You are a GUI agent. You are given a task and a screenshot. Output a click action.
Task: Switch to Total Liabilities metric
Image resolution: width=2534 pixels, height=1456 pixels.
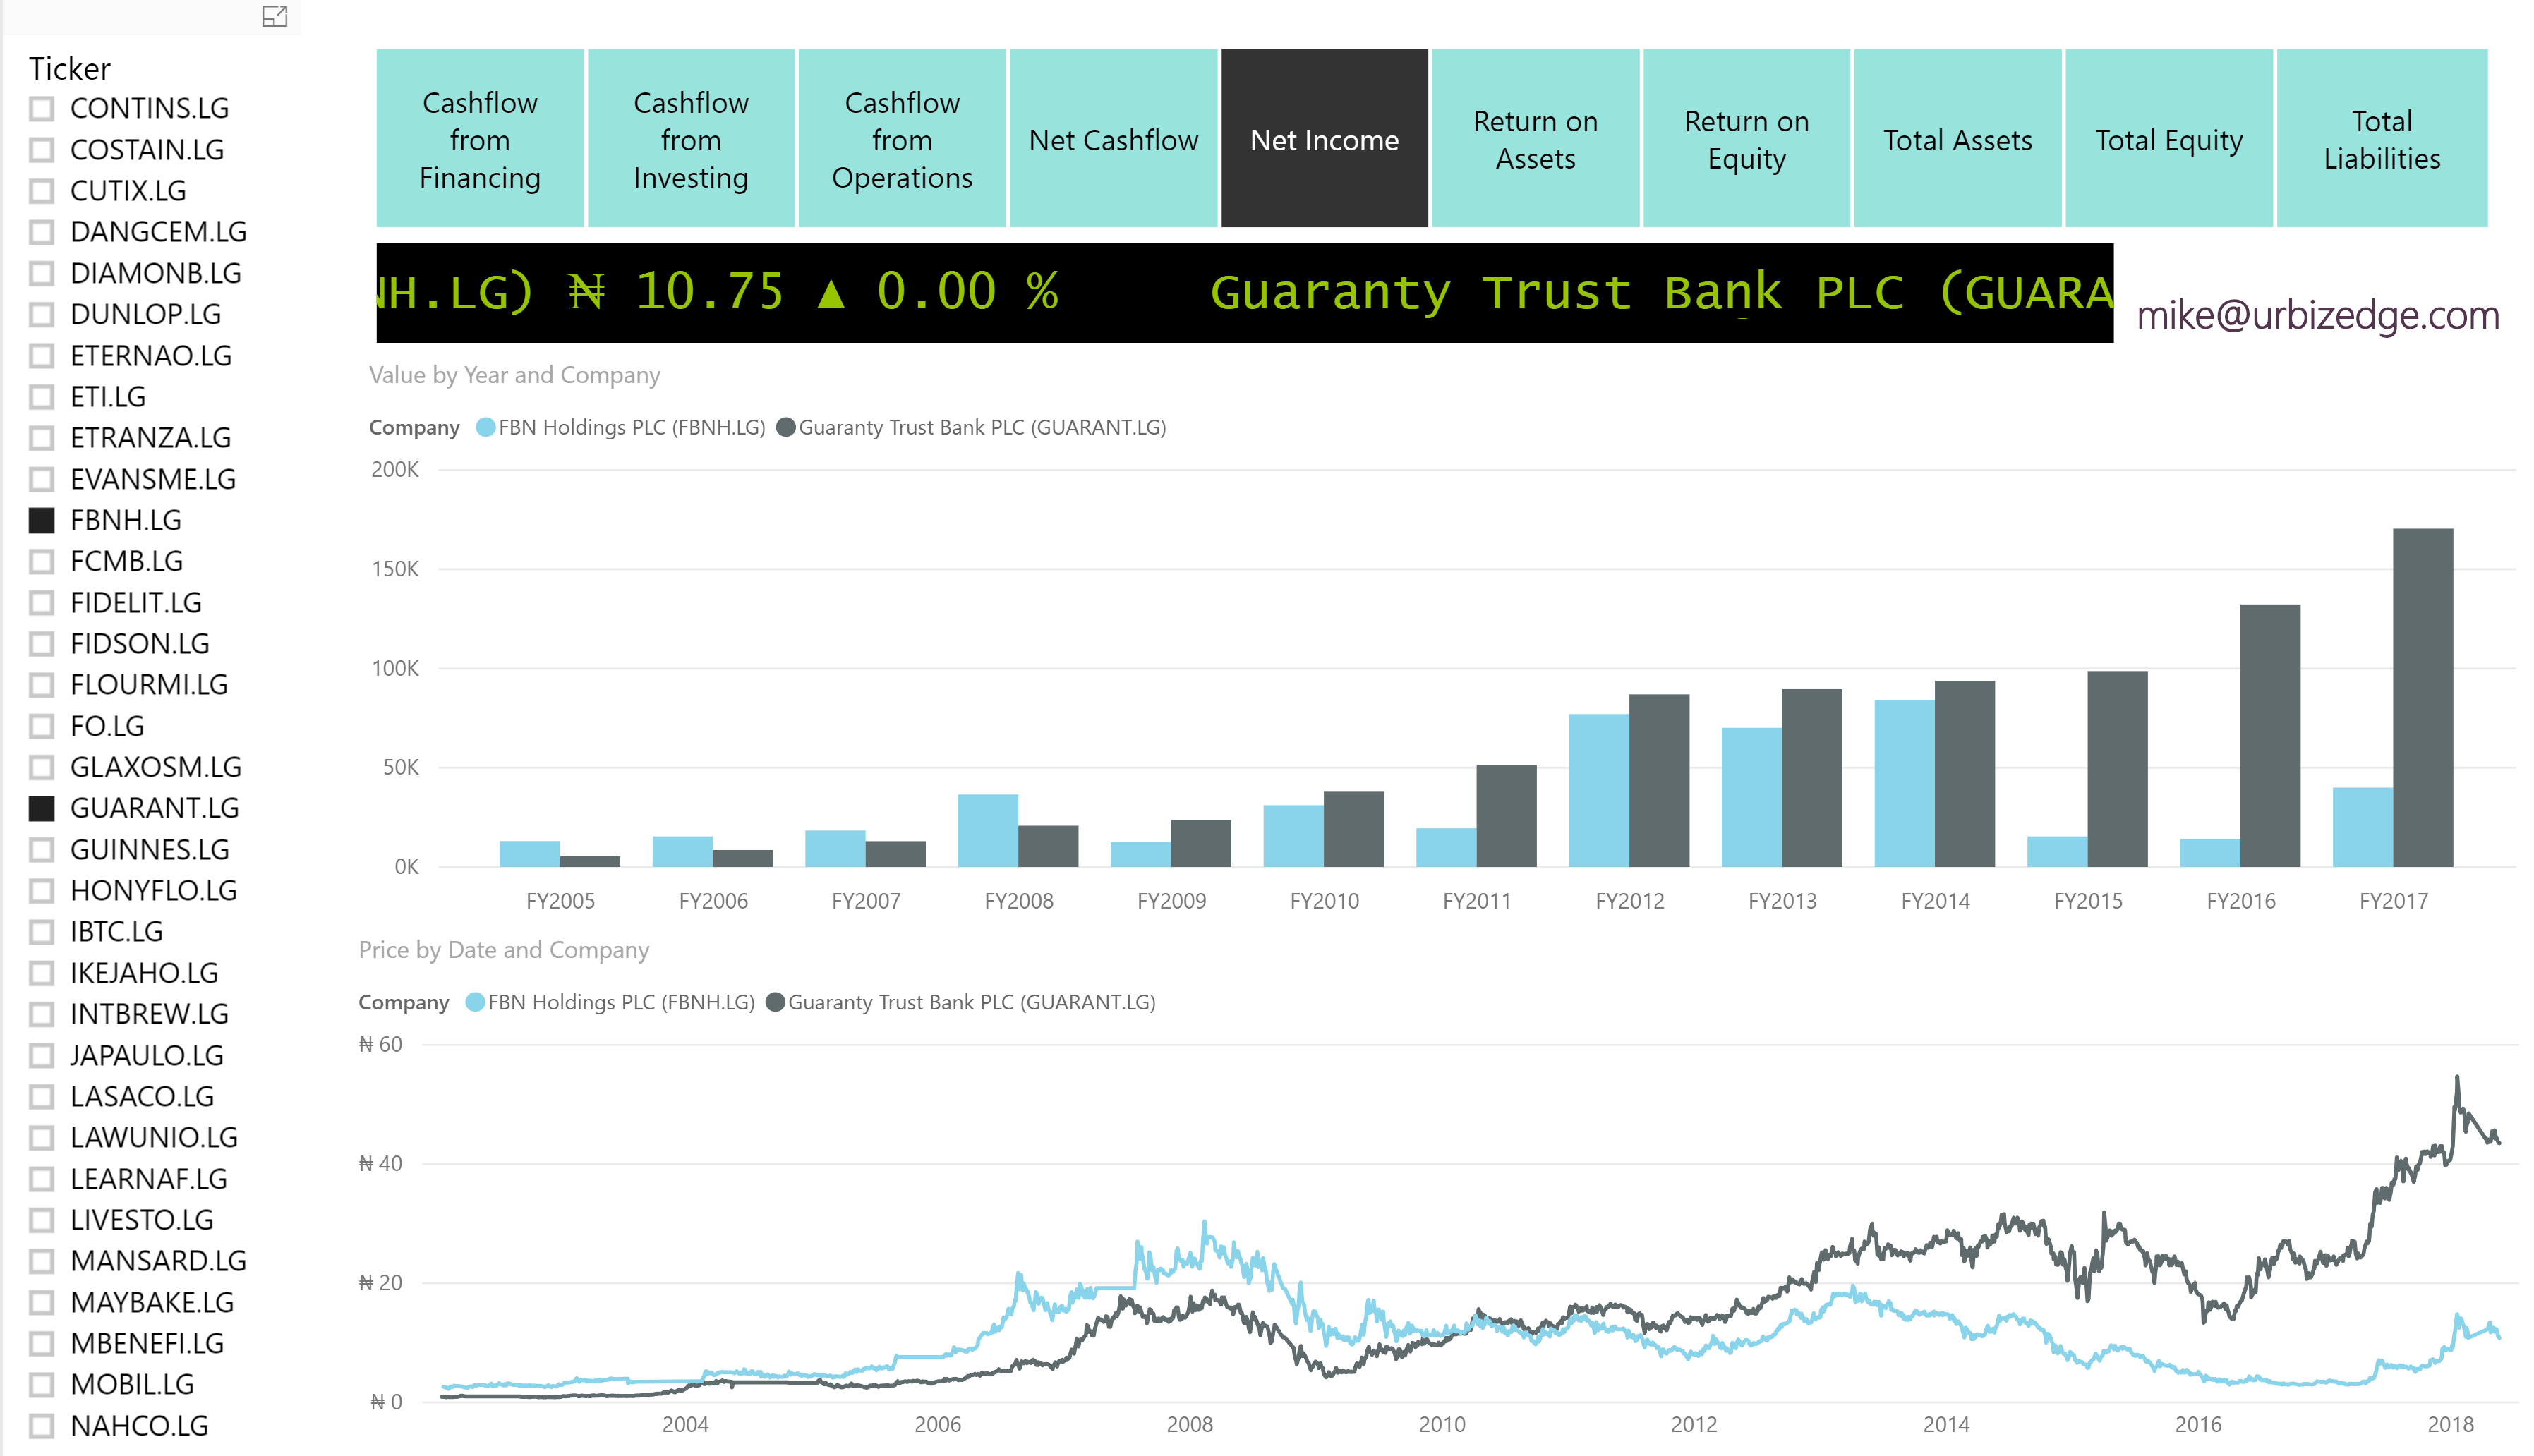(2381, 139)
